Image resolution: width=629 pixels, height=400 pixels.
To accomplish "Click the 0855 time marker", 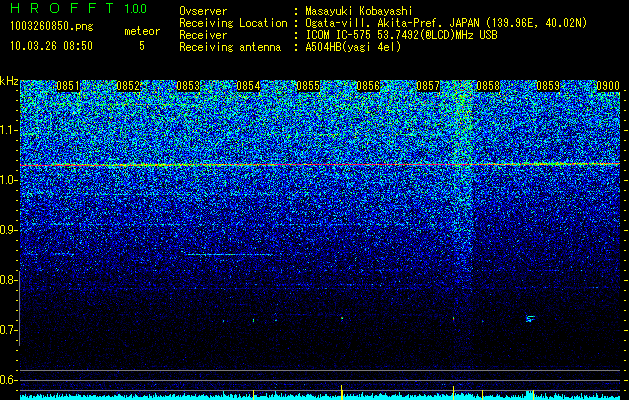I will [x=308, y=86].
